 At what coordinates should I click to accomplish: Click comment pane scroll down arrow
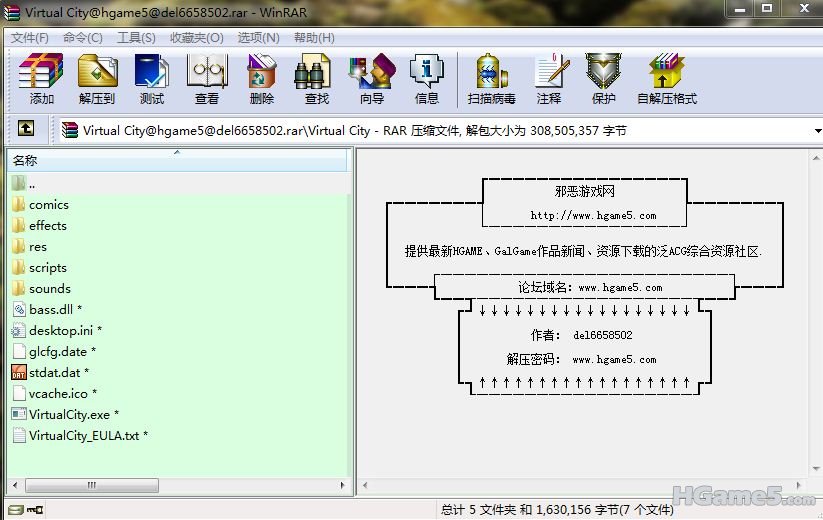click(816, 469)
